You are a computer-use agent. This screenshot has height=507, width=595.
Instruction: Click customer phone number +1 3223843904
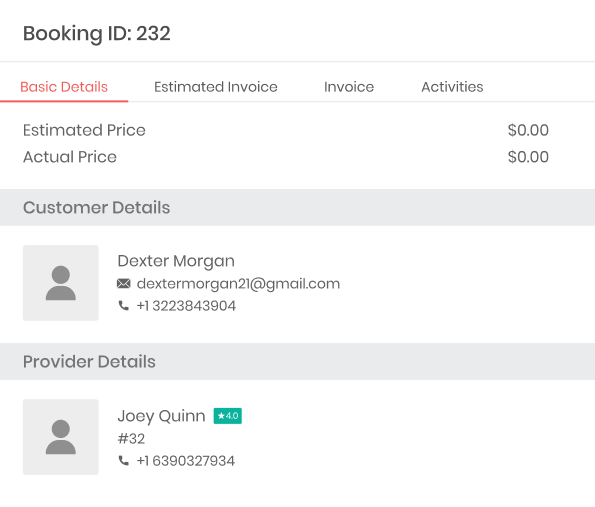point(186,306)
